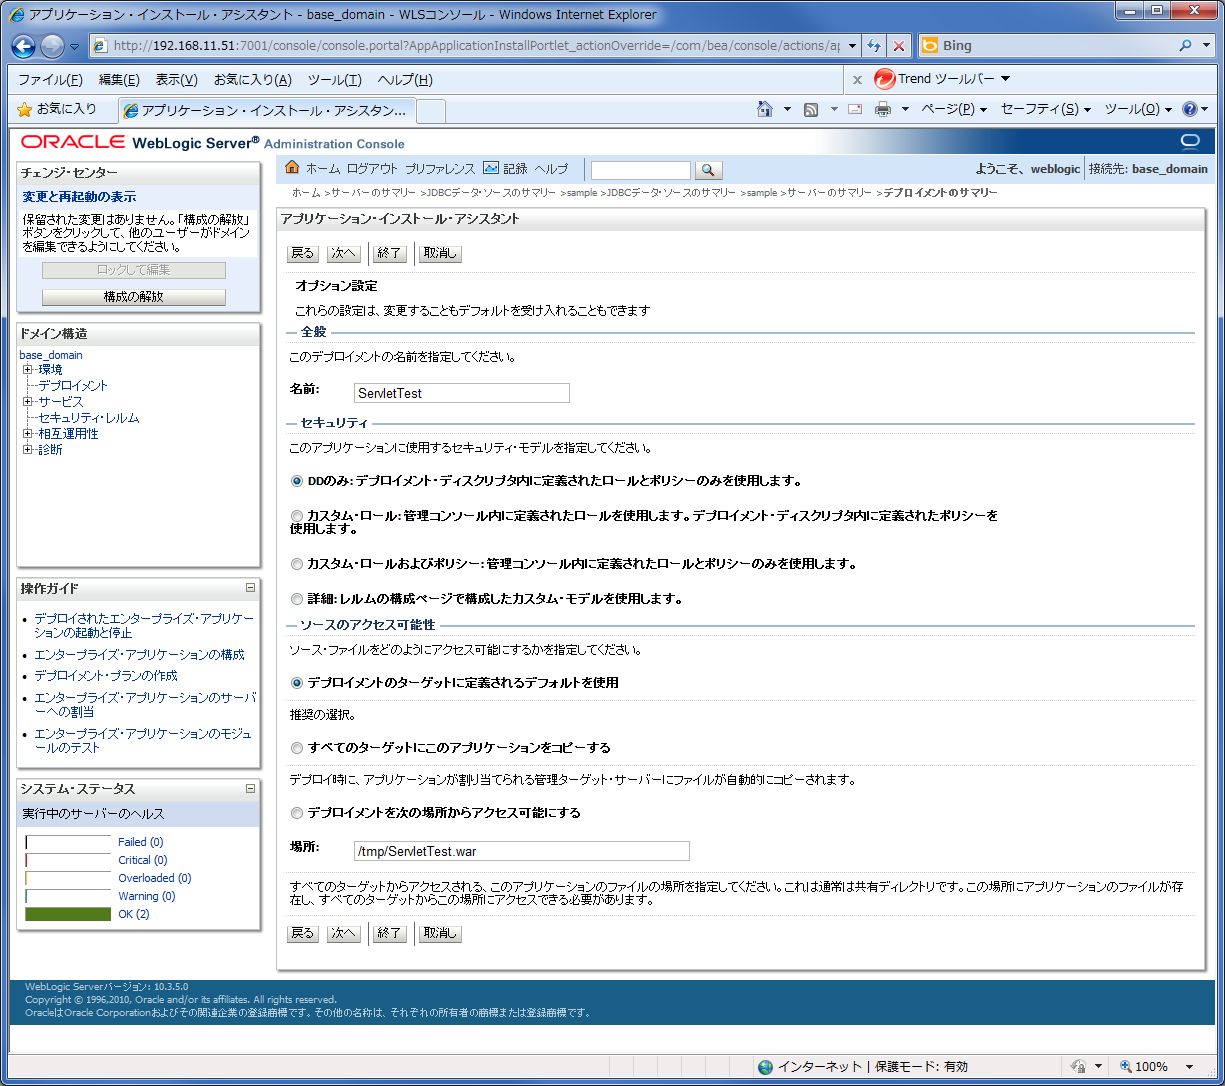Open the ヘルプ(H) menu
The image size is (1225, 1086).
pos(405,80)
